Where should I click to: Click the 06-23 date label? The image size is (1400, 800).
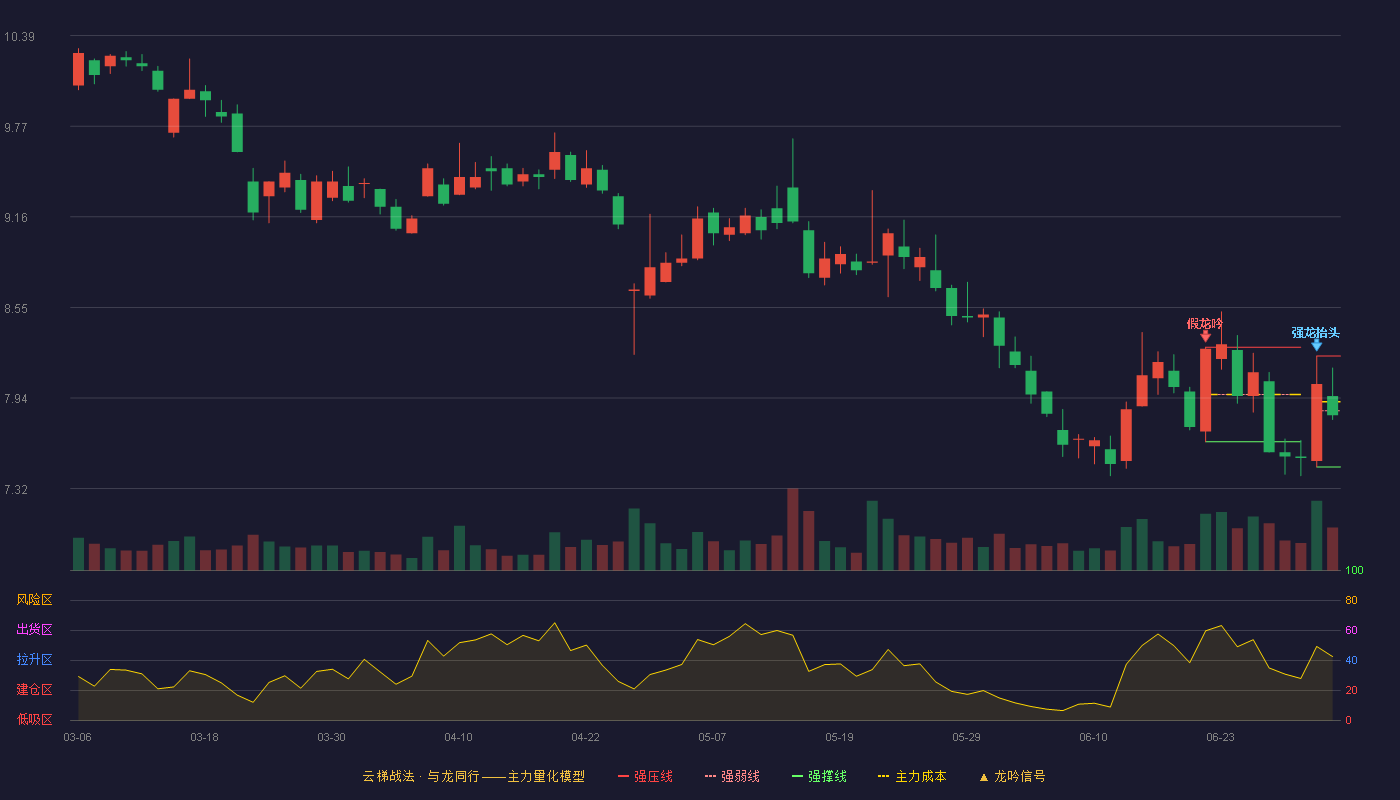click(1220, 737)
